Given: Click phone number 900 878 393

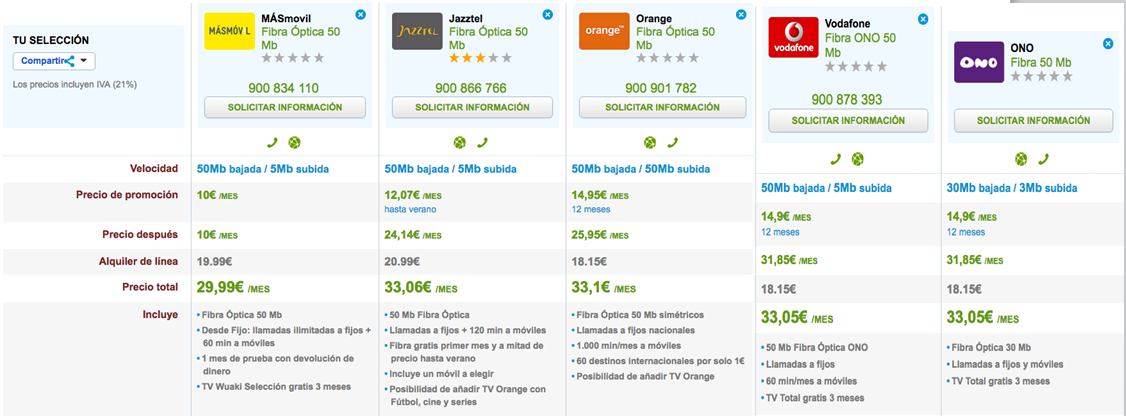Looking at the screenshot, I should [847, 99].
